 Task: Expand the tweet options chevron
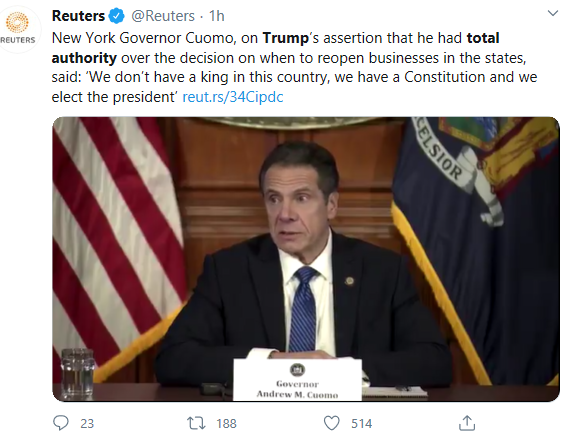(552, 14)
